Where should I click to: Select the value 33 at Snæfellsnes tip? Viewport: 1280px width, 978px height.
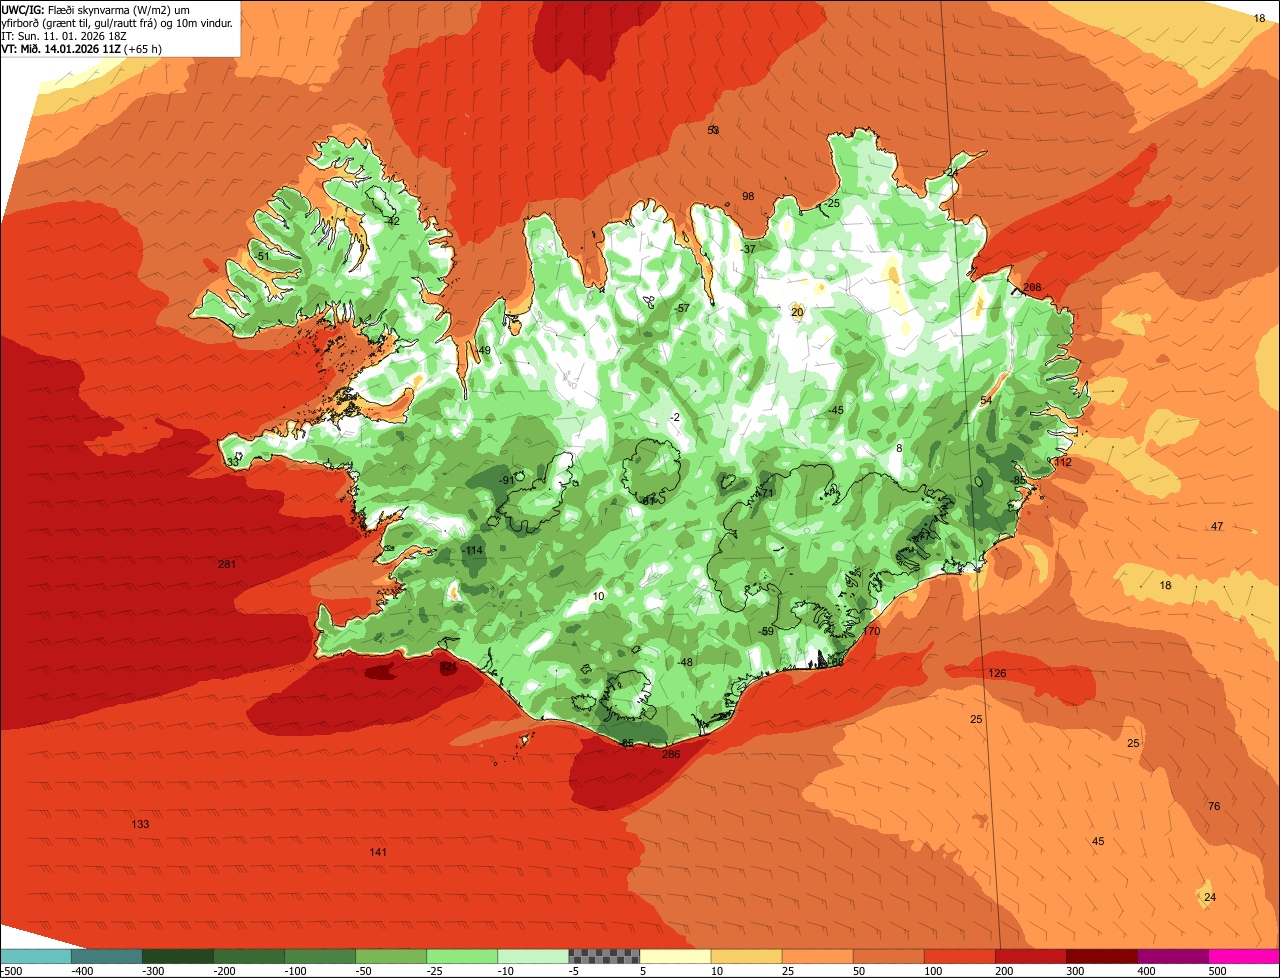[233, 462]
